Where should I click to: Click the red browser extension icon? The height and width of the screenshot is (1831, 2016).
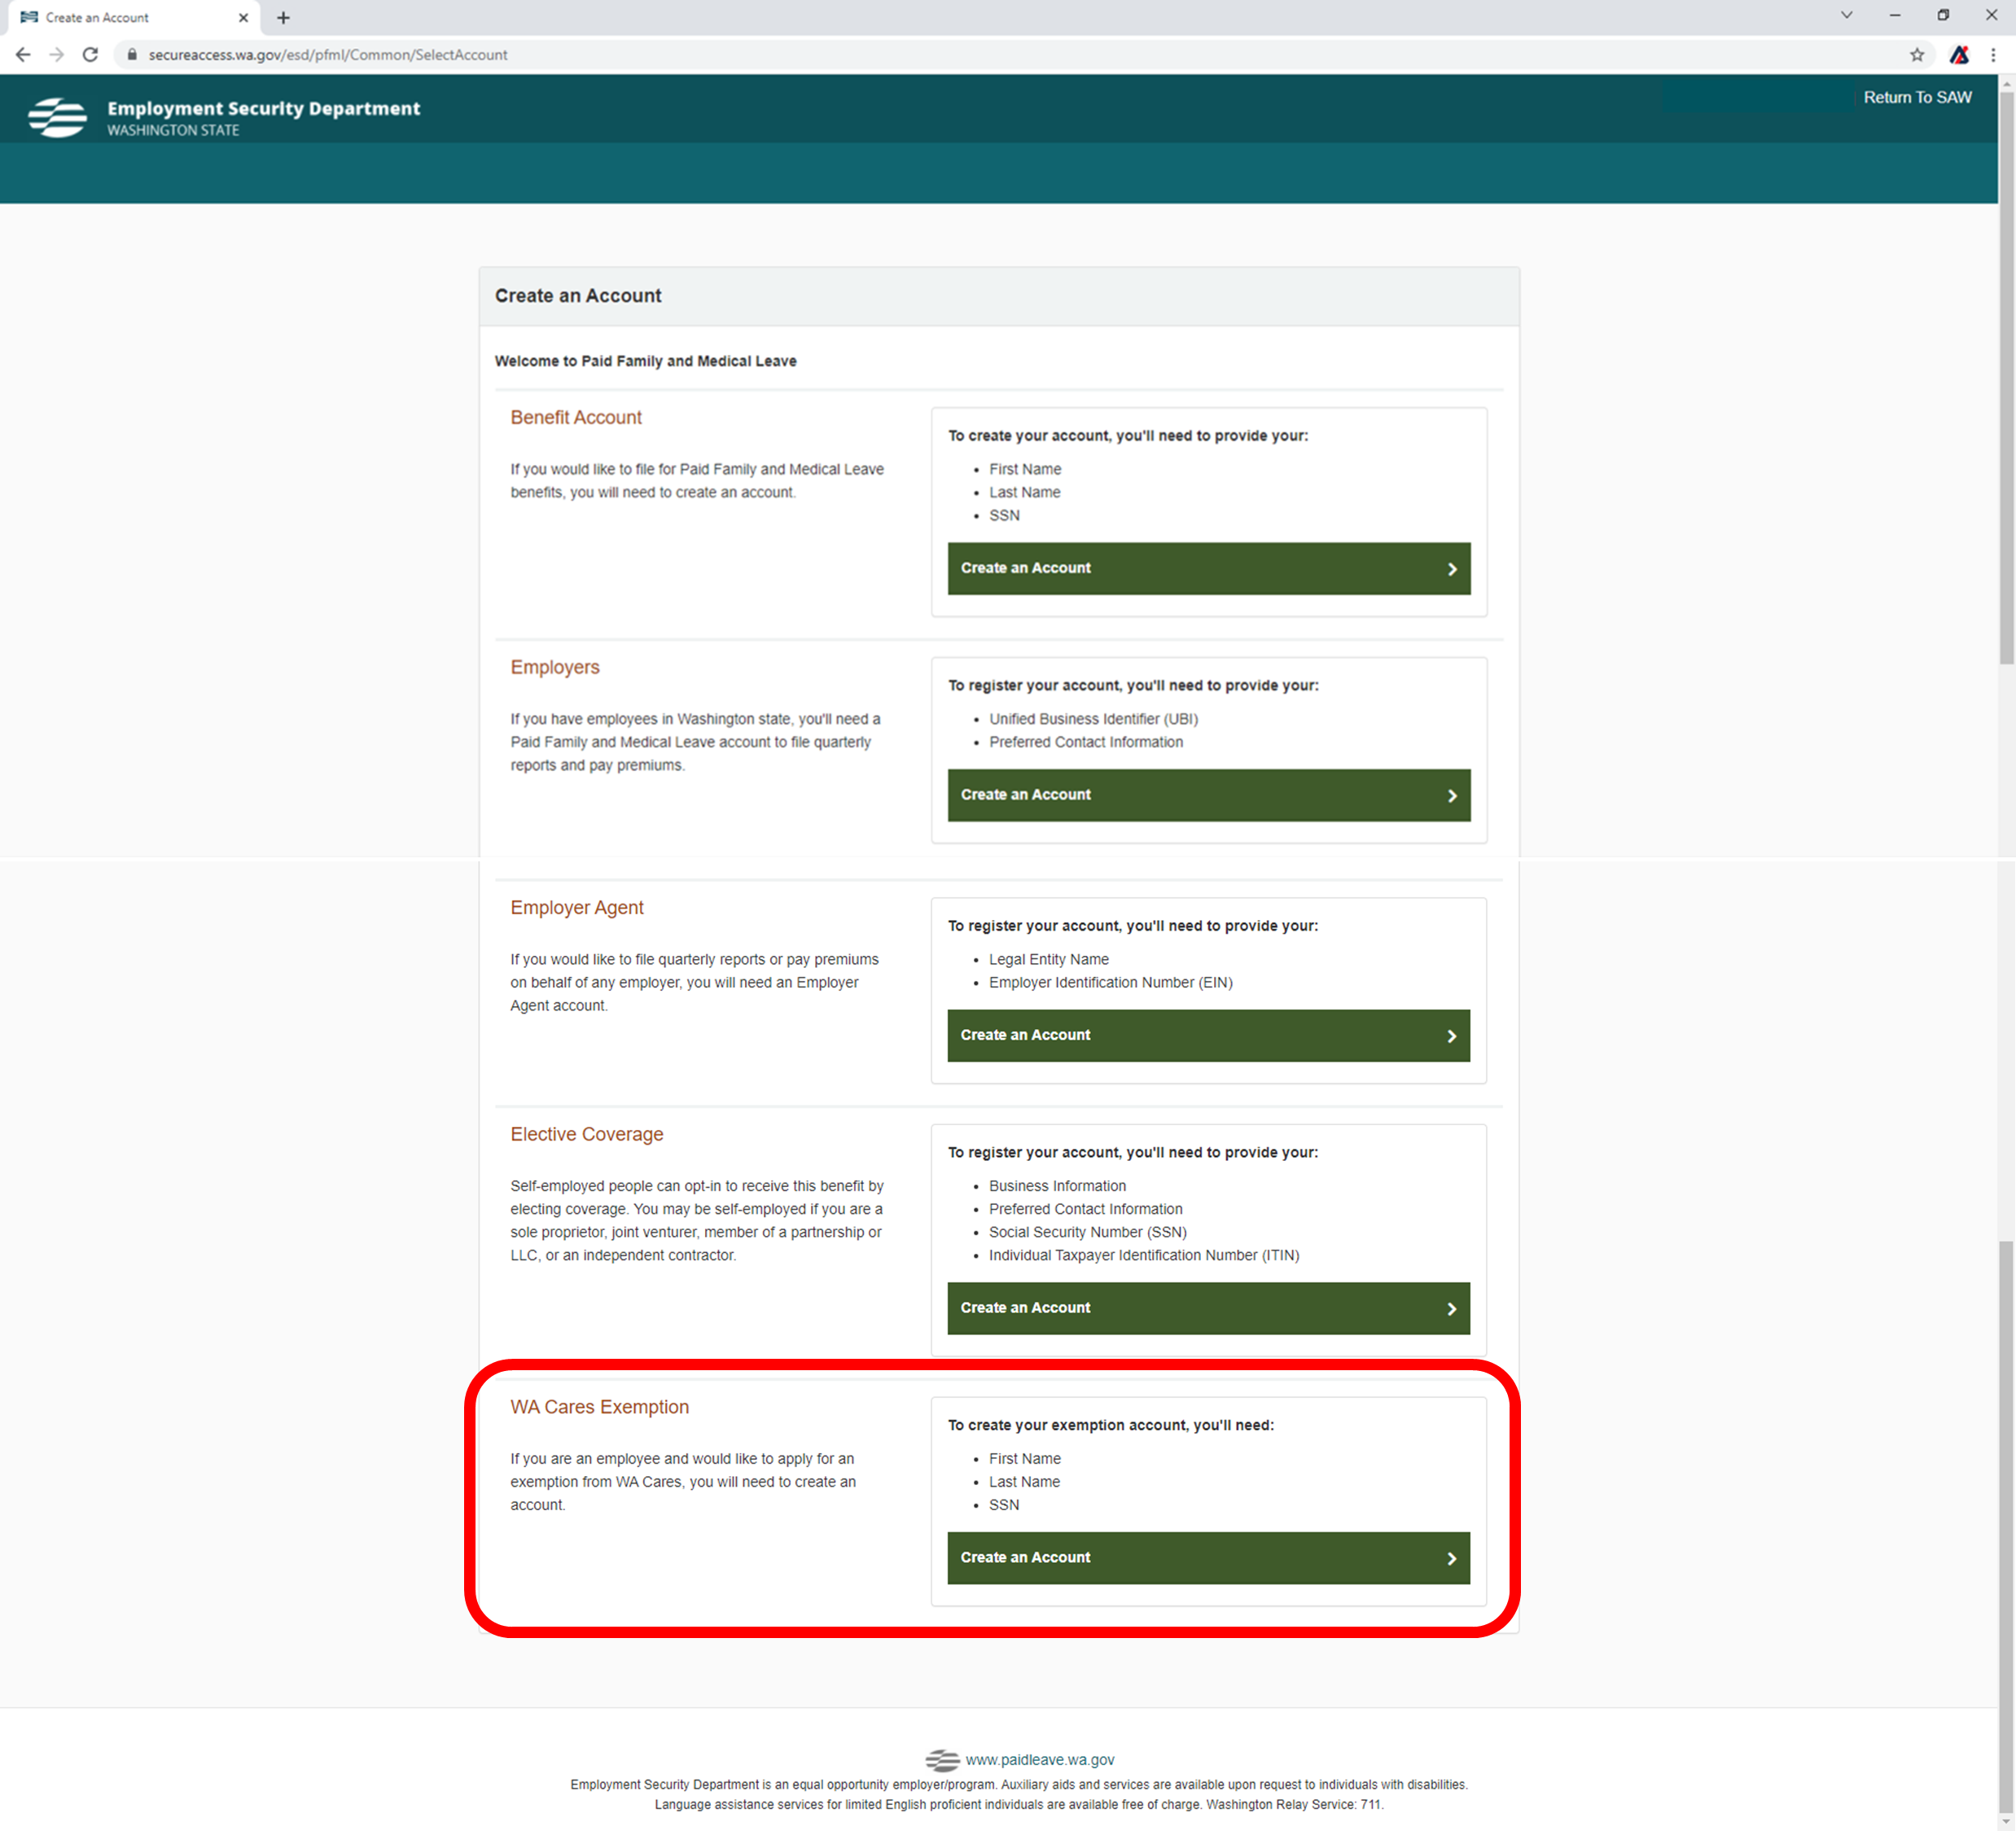(x=1958, y=55)
